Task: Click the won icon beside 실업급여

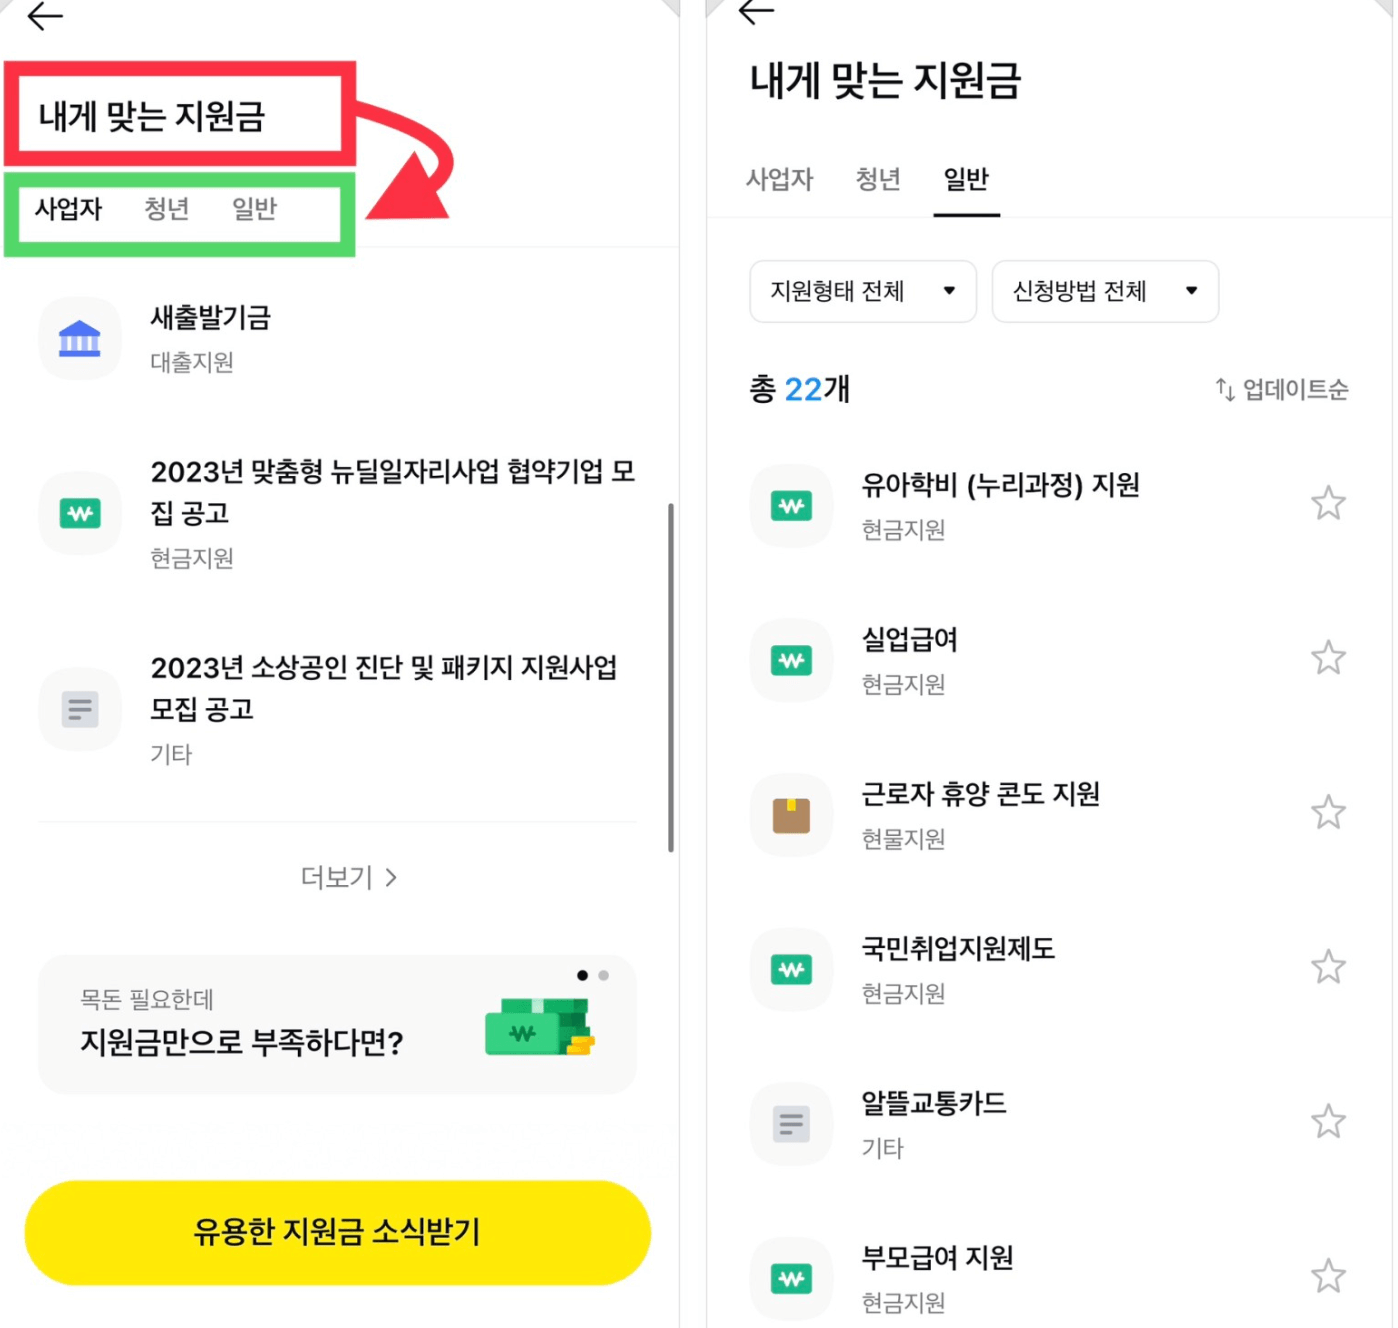Action: click(x=791, y=660)
